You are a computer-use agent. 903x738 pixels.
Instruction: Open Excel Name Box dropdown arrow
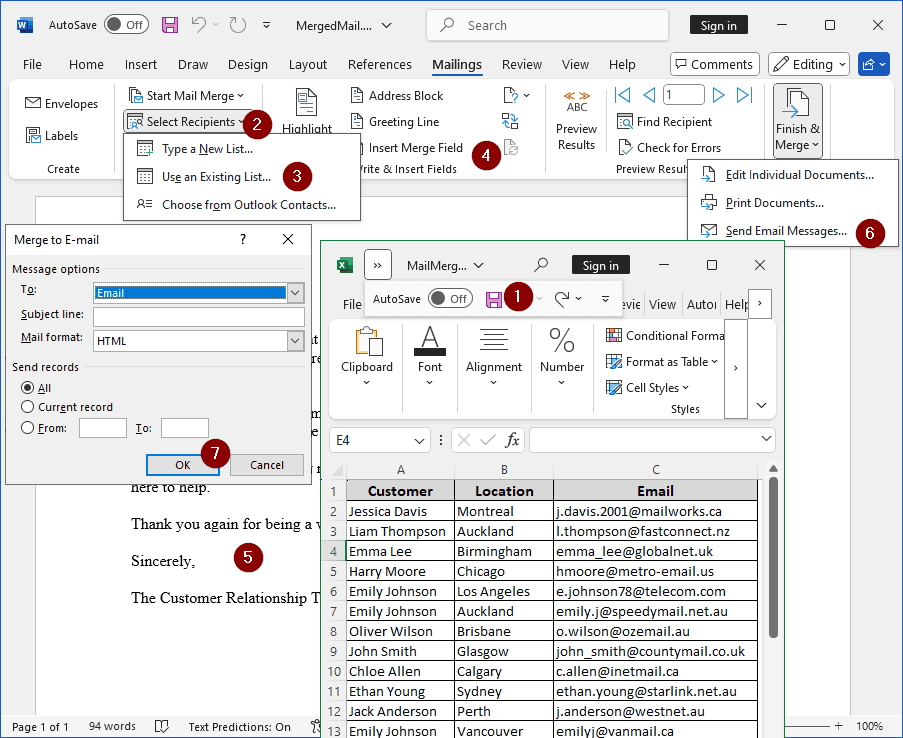coord(419,441)
